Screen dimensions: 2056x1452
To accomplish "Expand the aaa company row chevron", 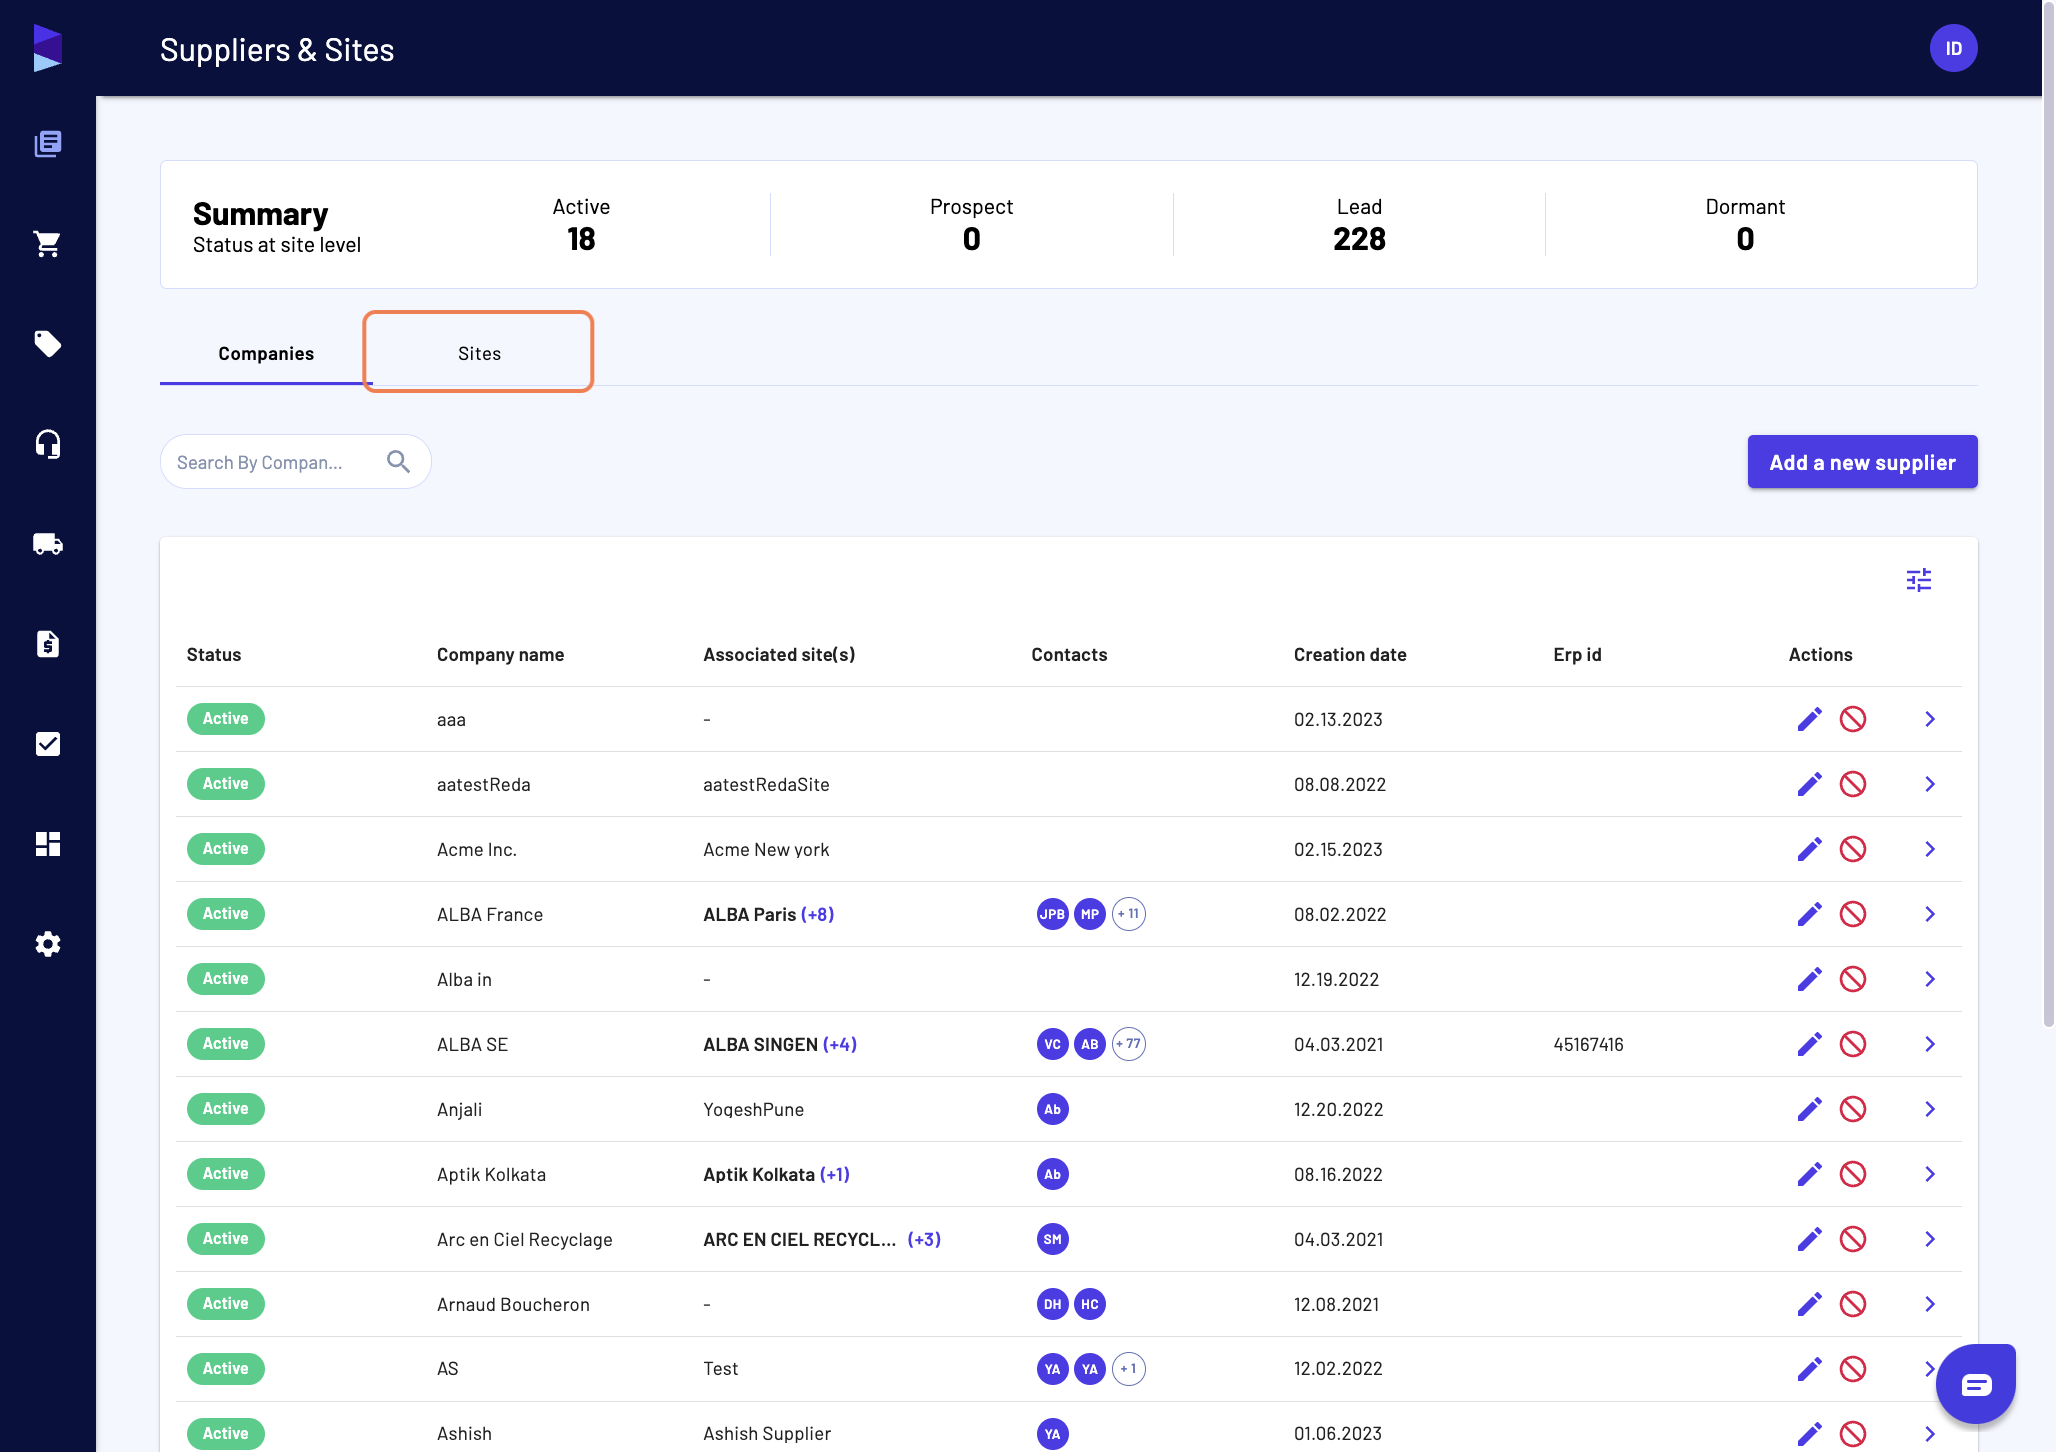I will click(x=1930, y=719).
